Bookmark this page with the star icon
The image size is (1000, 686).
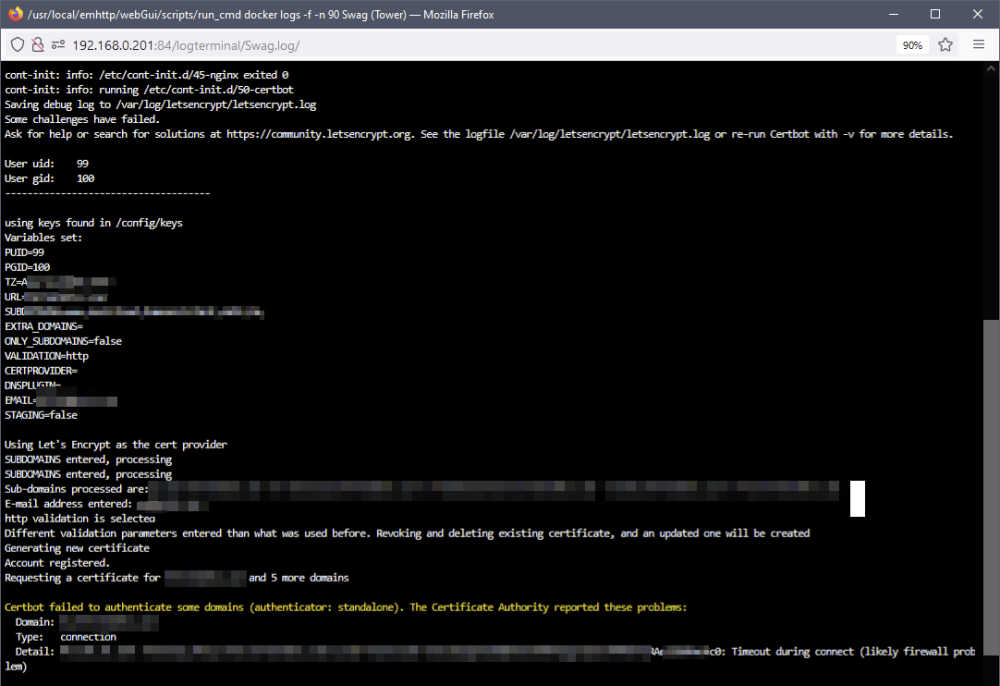pyautogui.click(x=945, y=45)
